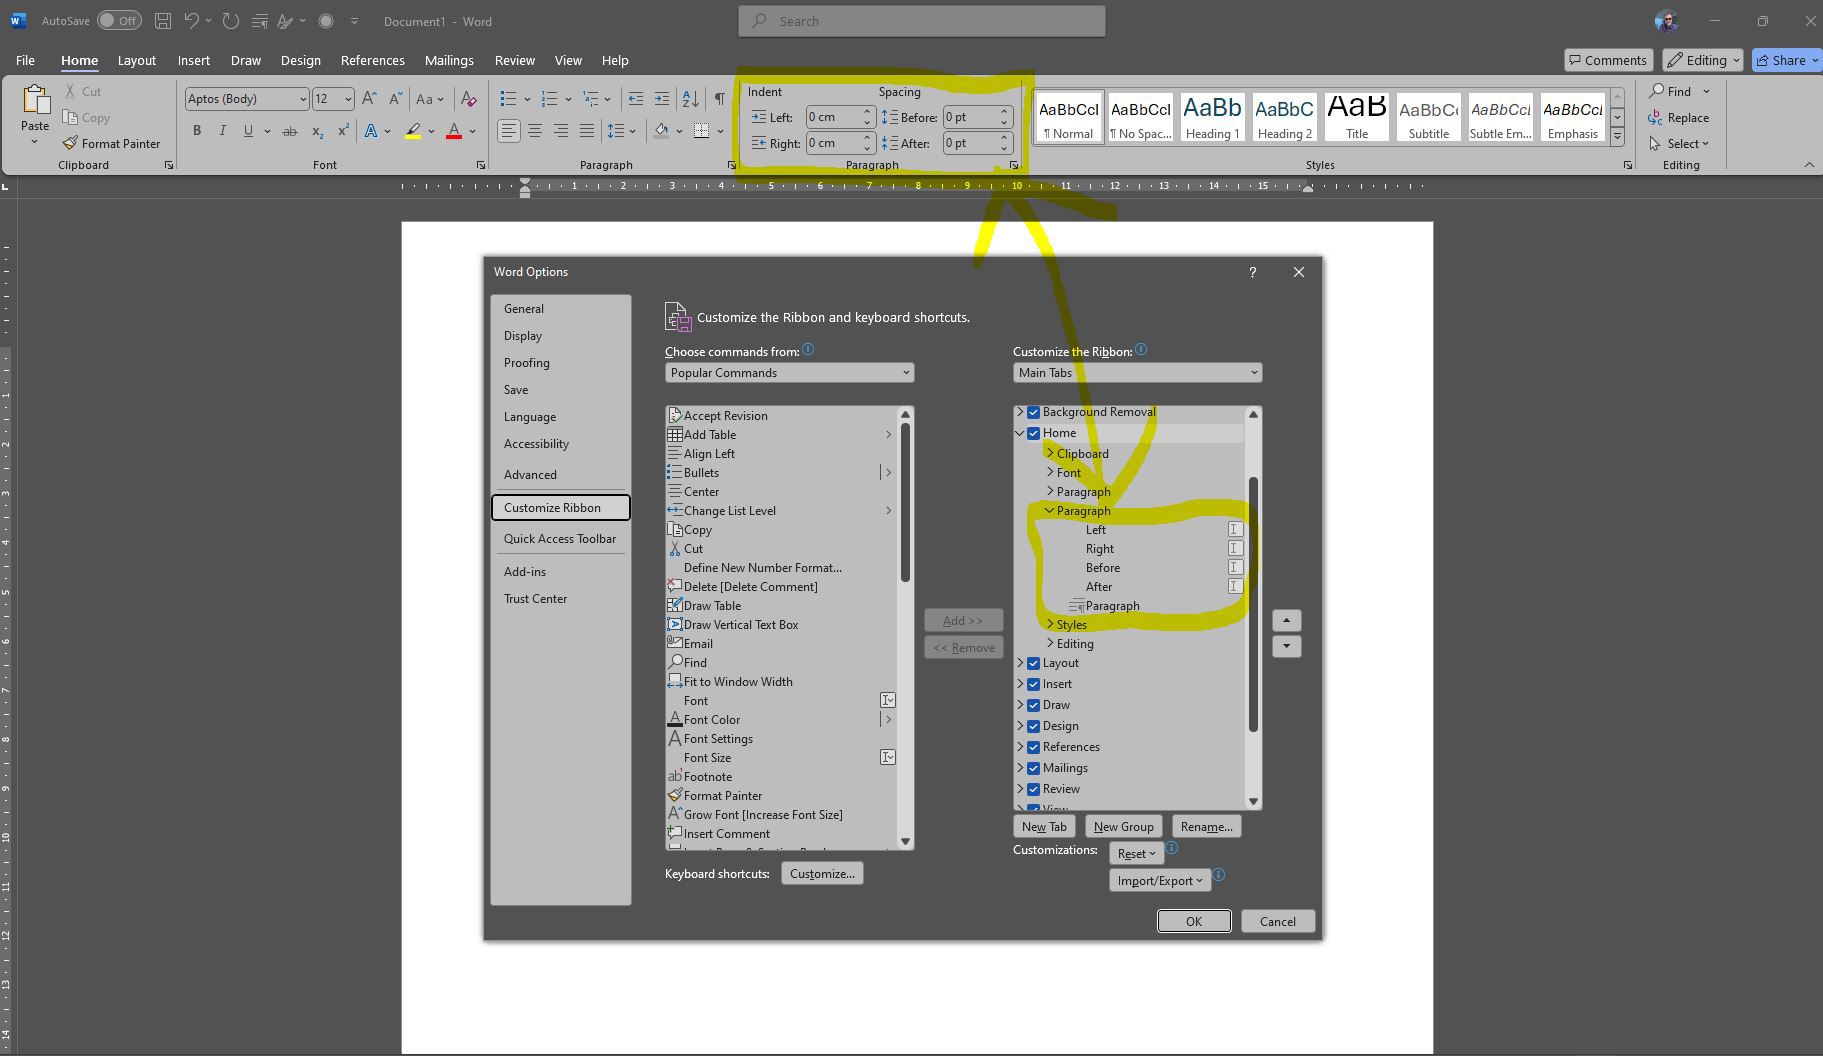1823x1056 pixels.
Task: Switch to the Review ribbon tab
Action: pos(514,60)
